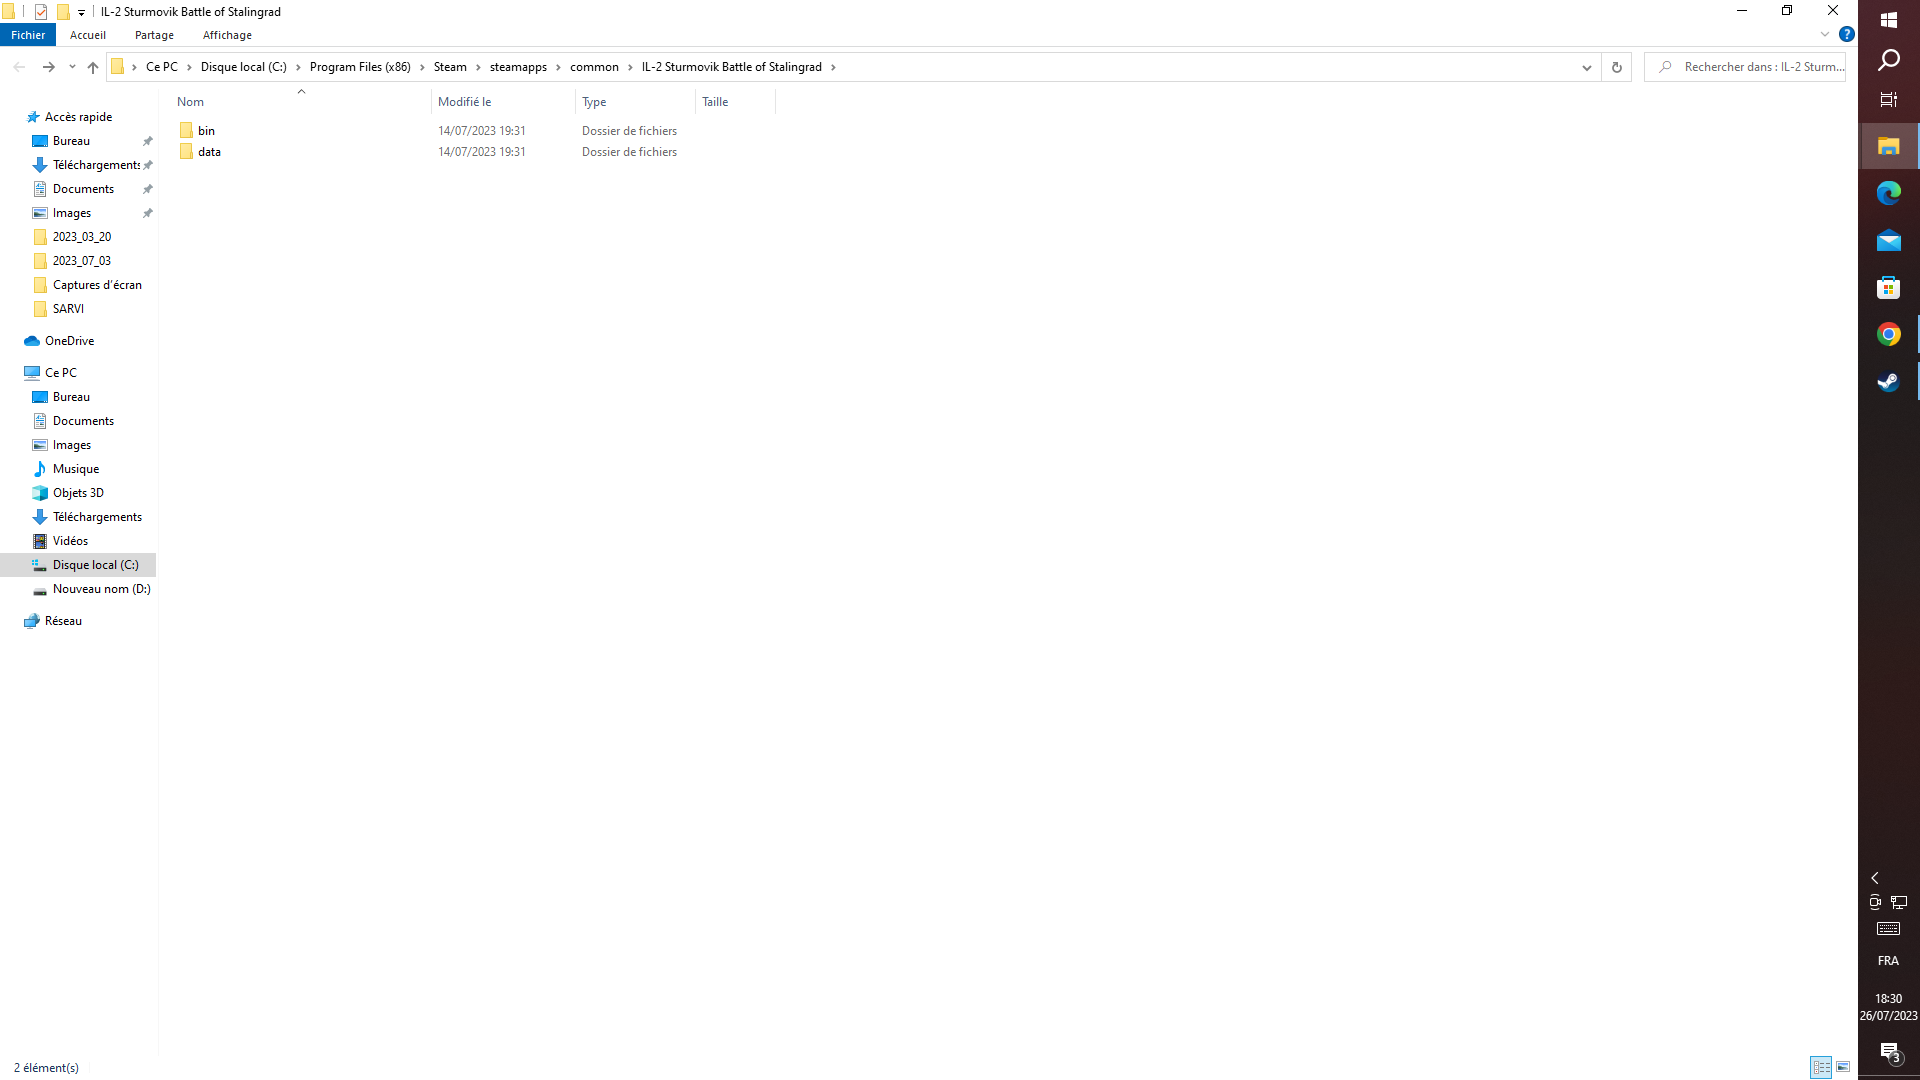The height and width of the screenshot is (1080, 1920).
Task: Navigate to Program Files (x86) breadcrumb
Action: pos(360,67)
